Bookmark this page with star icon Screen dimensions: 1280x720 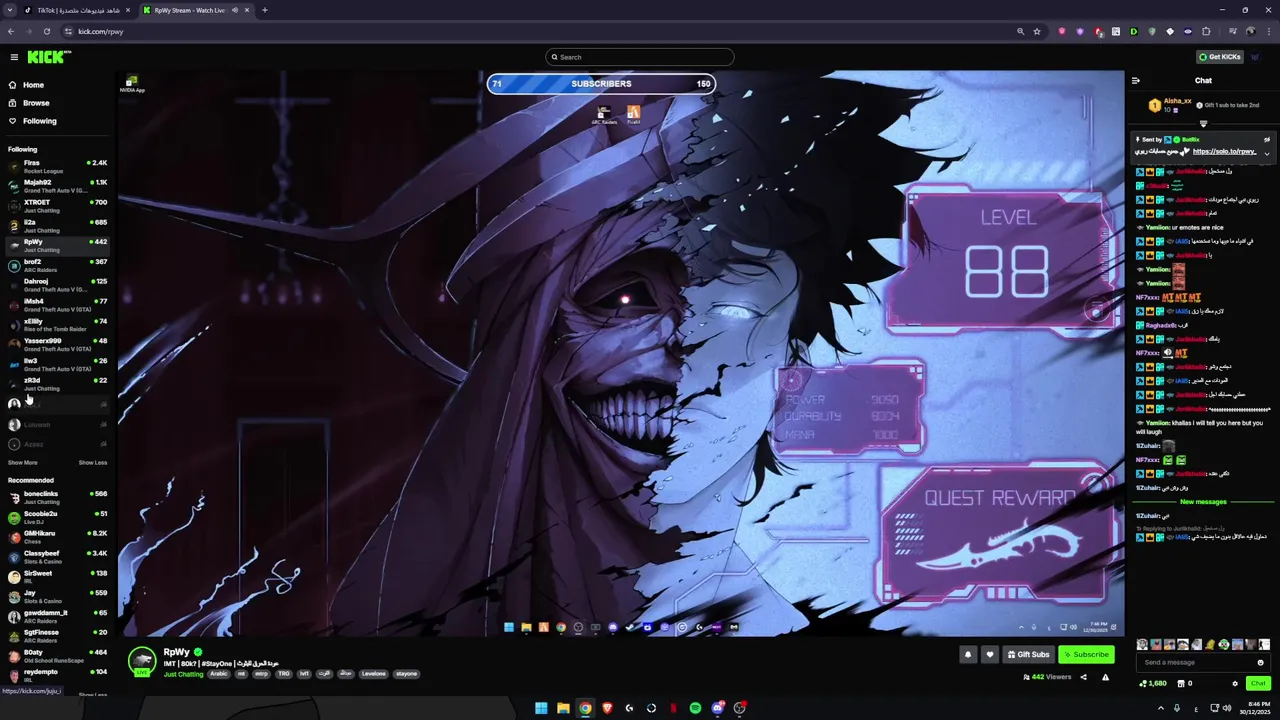tap(1037, 32)
